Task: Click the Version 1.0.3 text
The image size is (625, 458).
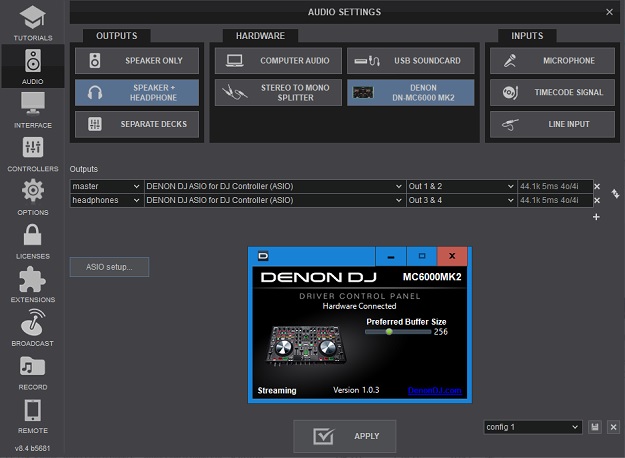Action: 356,390
